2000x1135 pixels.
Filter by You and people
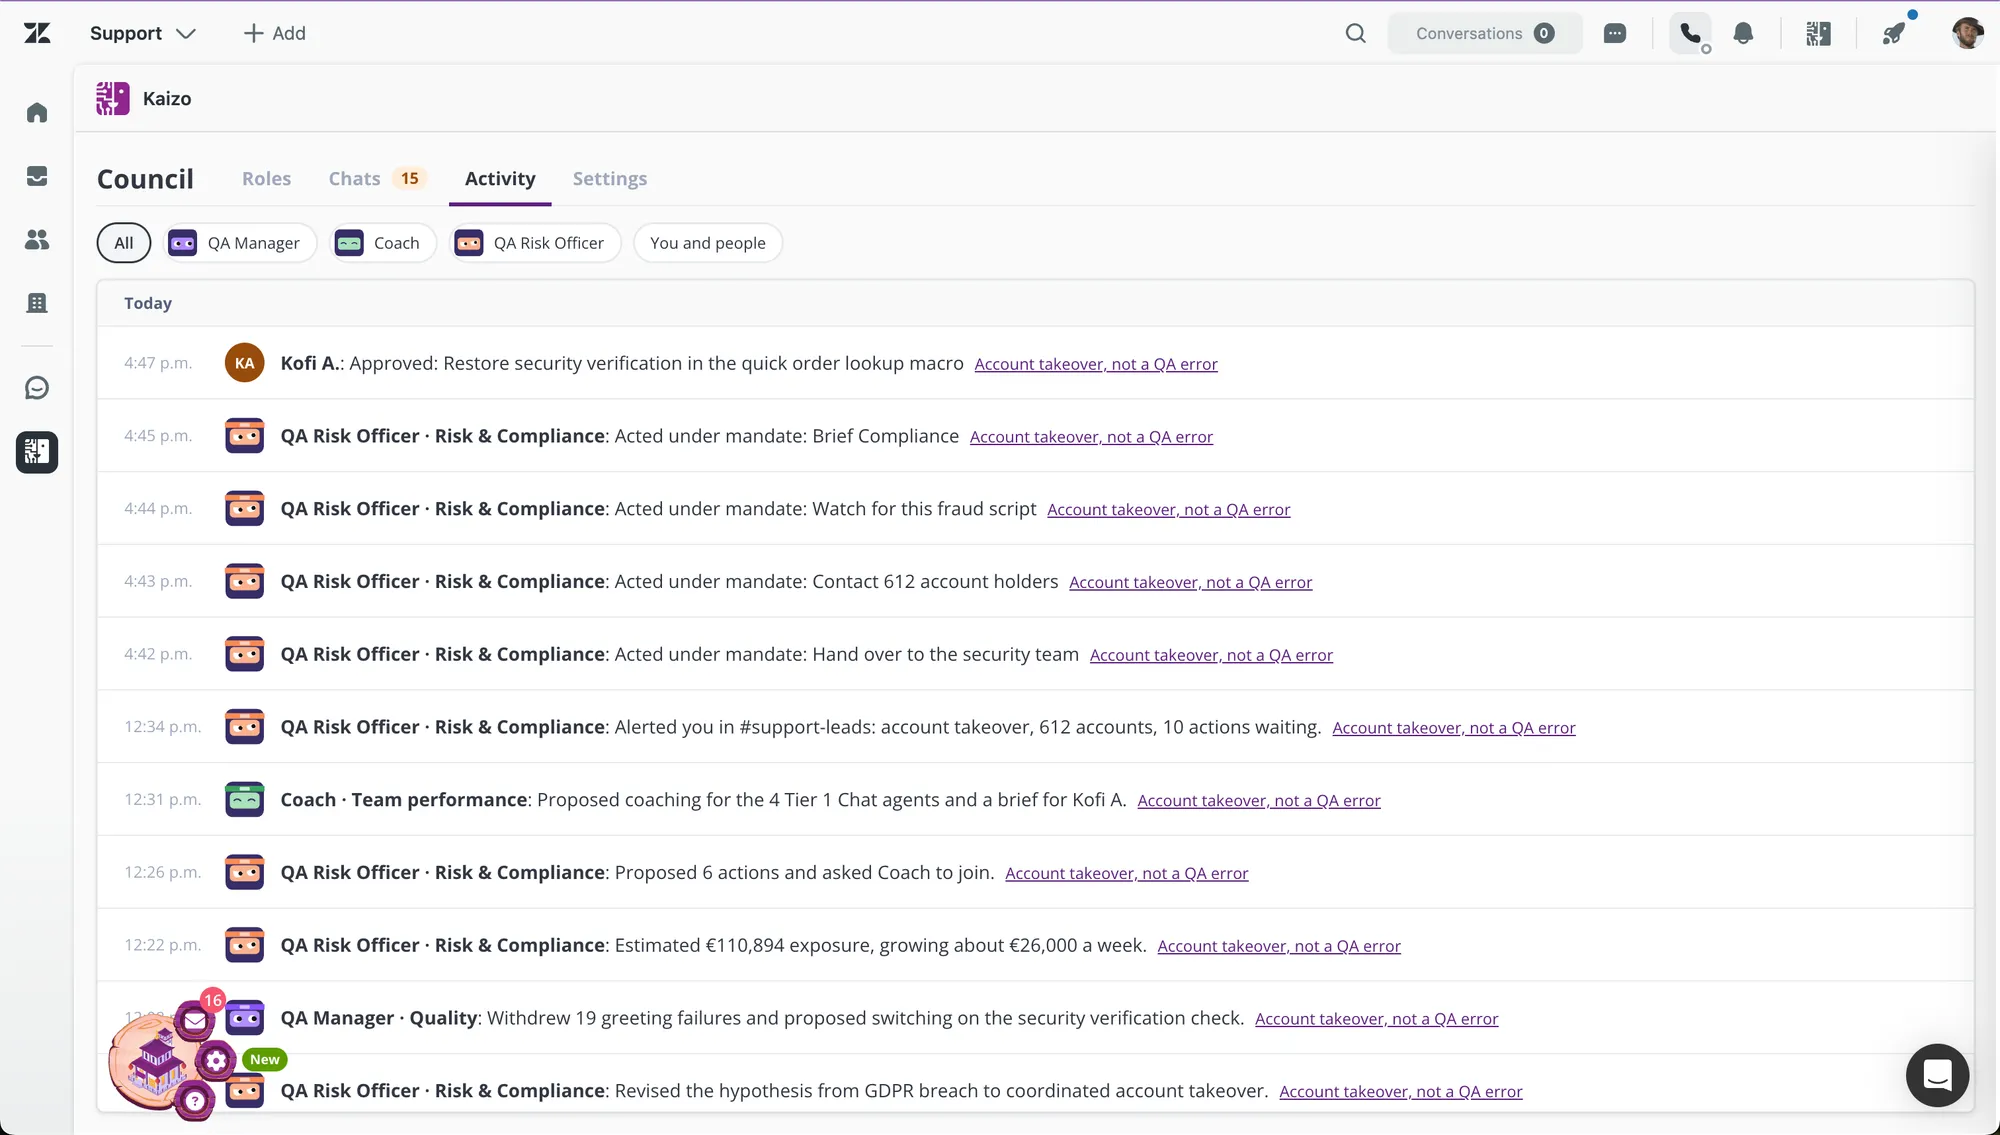coord(708,243)
